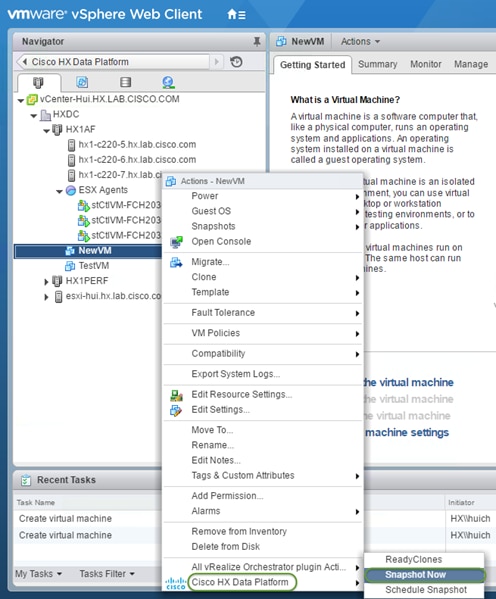Click the Edit Settings pencil icon

click(x=176, y=410)
